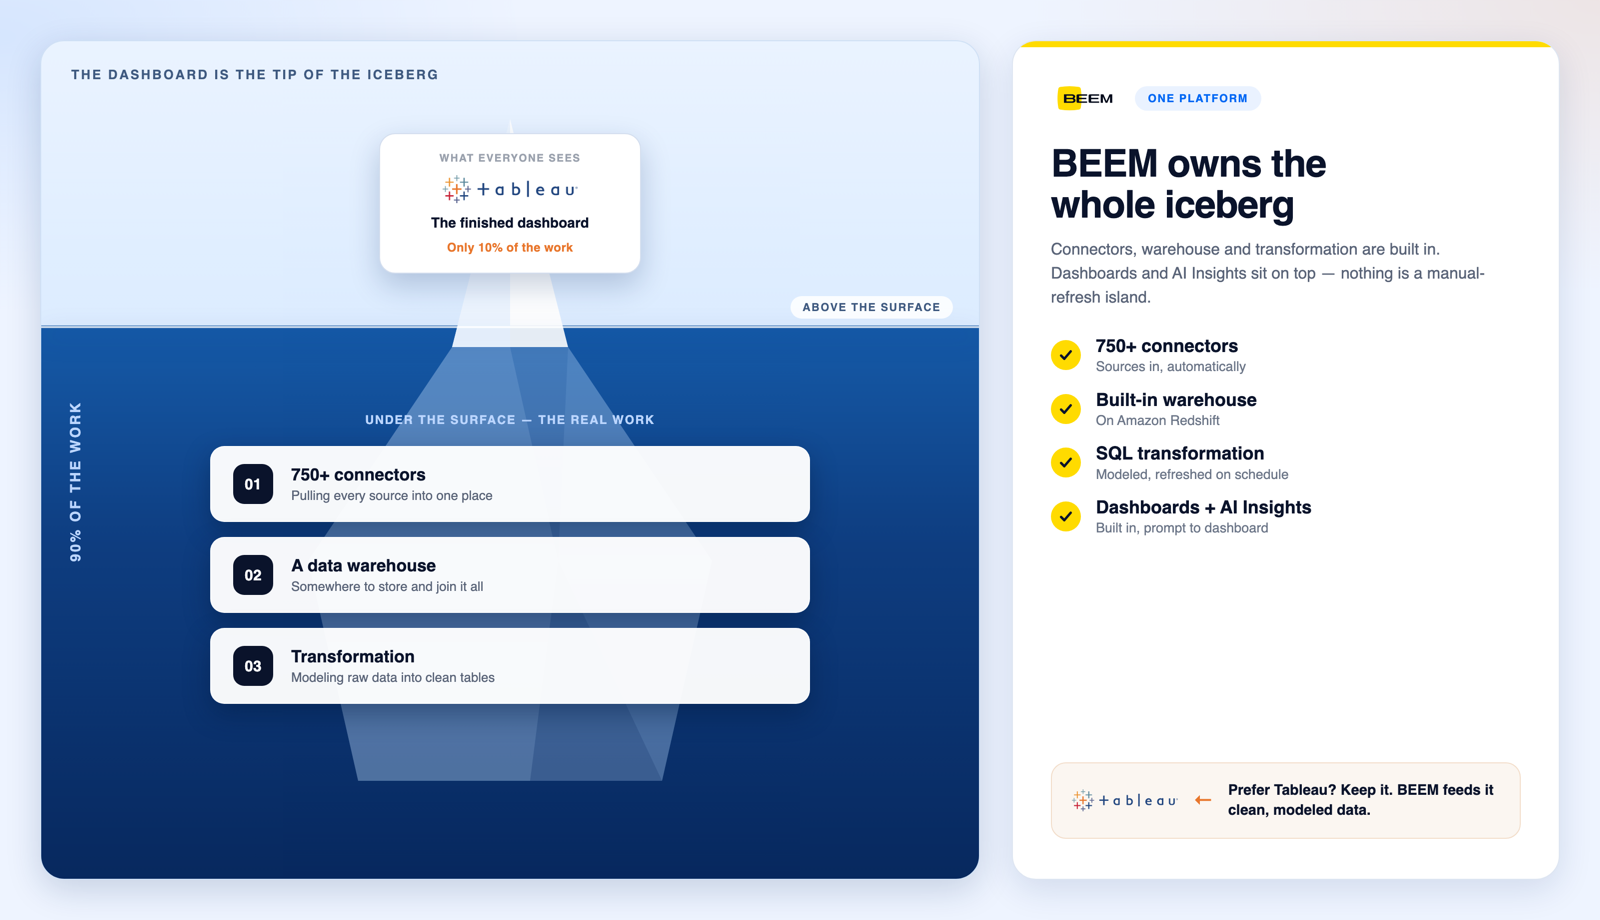1600x920 pixels.
Task: Click the 'SQL transformation' feature title
Action: point(1180,454)
